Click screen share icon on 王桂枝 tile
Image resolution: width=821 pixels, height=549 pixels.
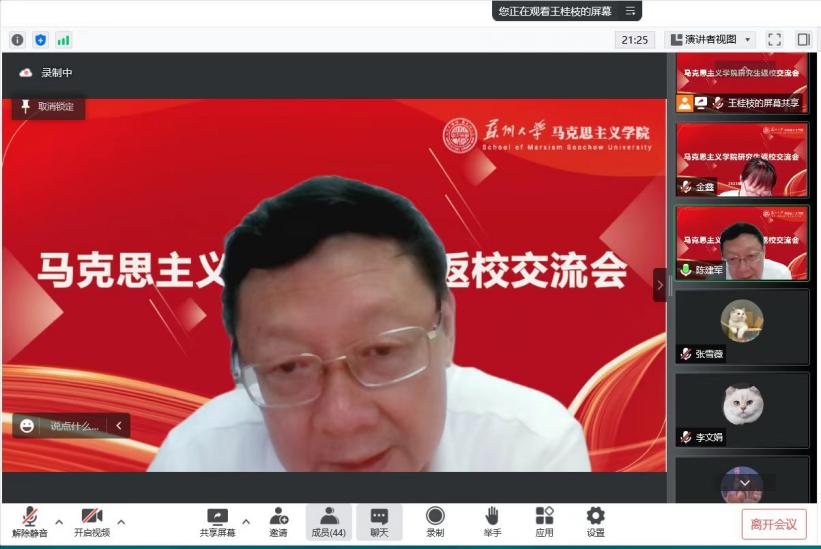pos(701,103)
